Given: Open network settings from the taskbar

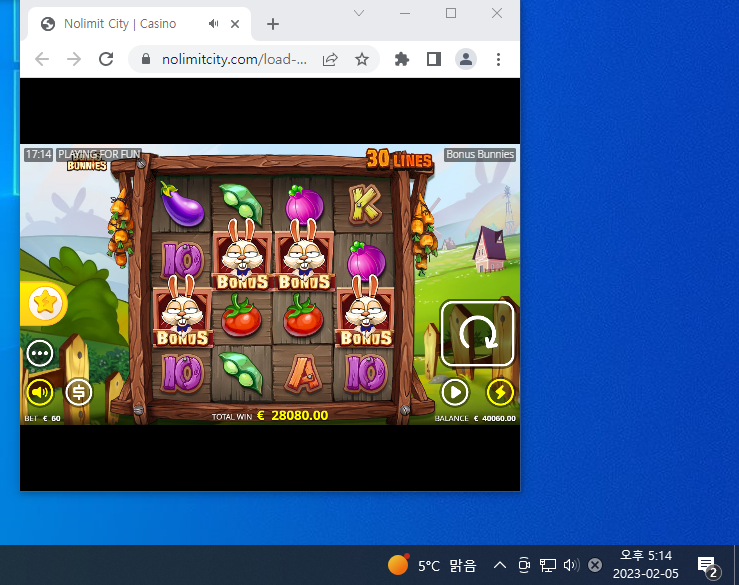Looking at the screenshot, I should (x=548, y=565).
